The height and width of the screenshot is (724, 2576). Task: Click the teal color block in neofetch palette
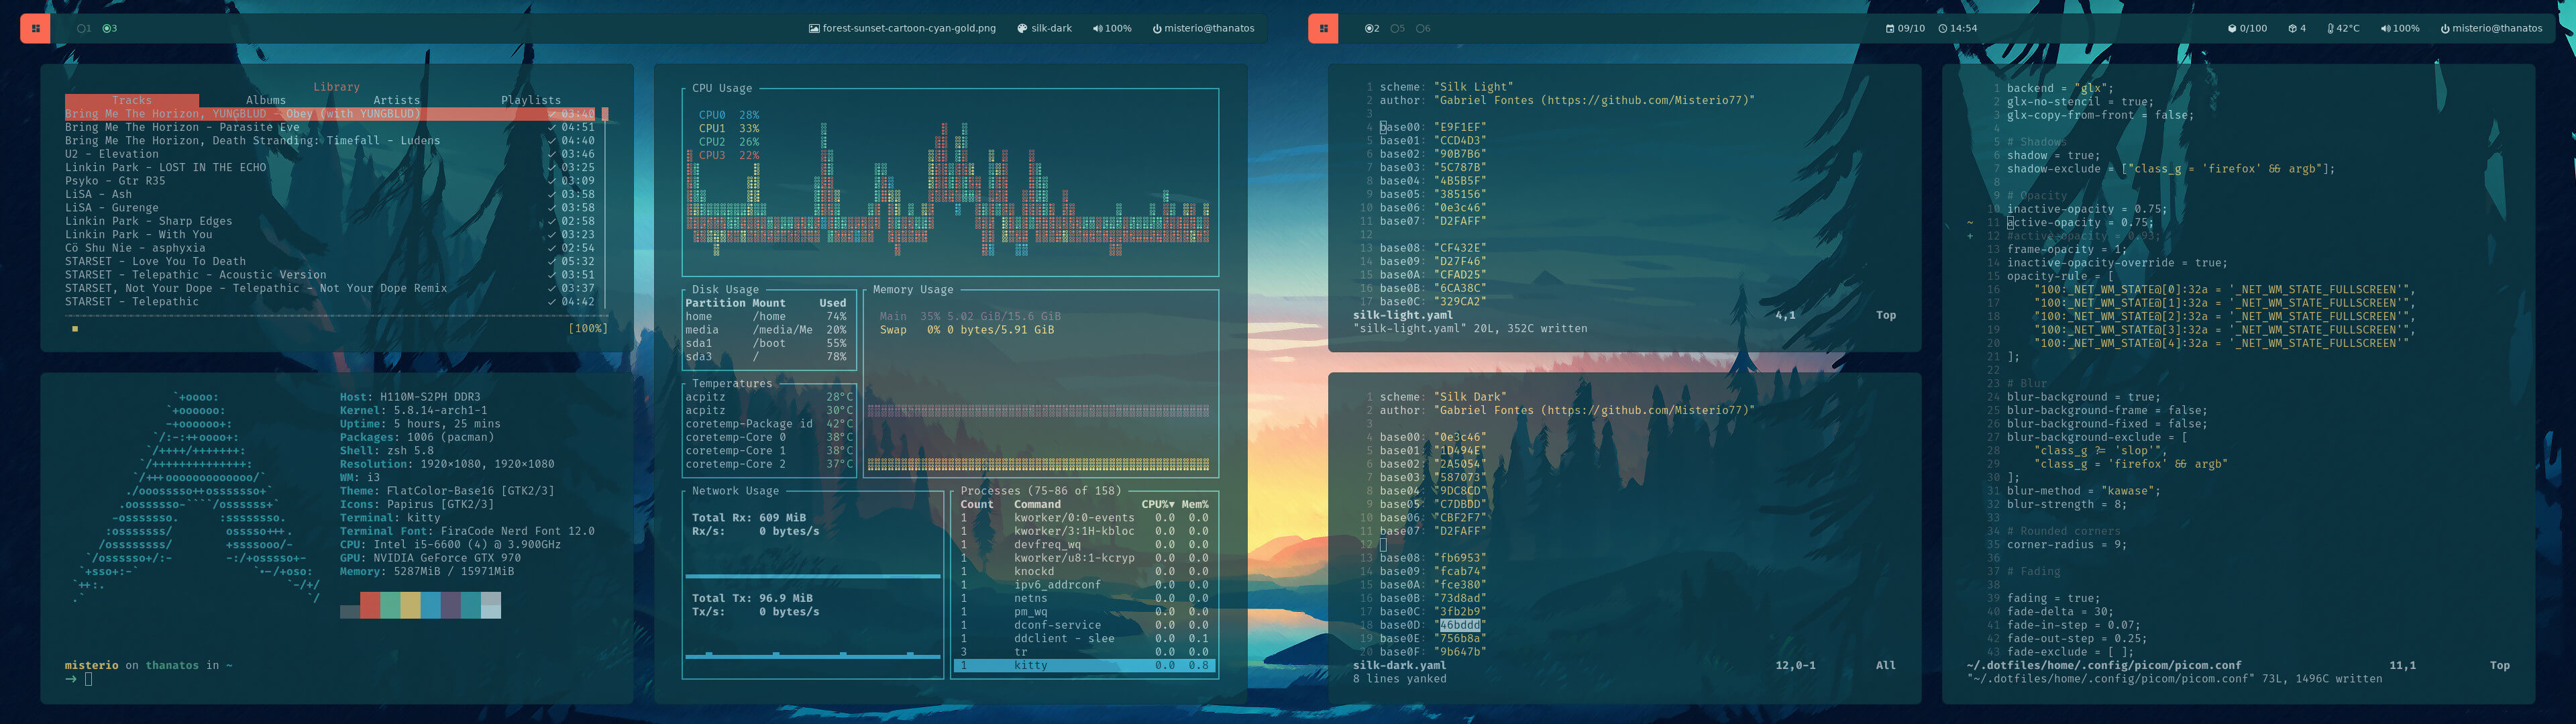tap(471, 605)
